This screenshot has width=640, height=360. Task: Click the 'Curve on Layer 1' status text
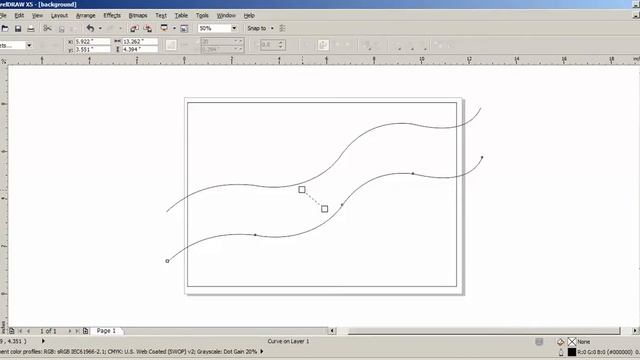tap(288, 341)
